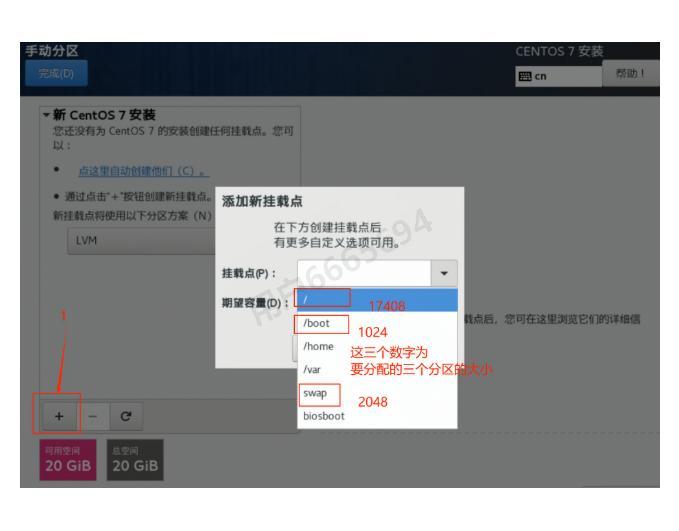Click the minus button to remove mount point
Viewport: 679px width, 531px height.
click(93, 416)
